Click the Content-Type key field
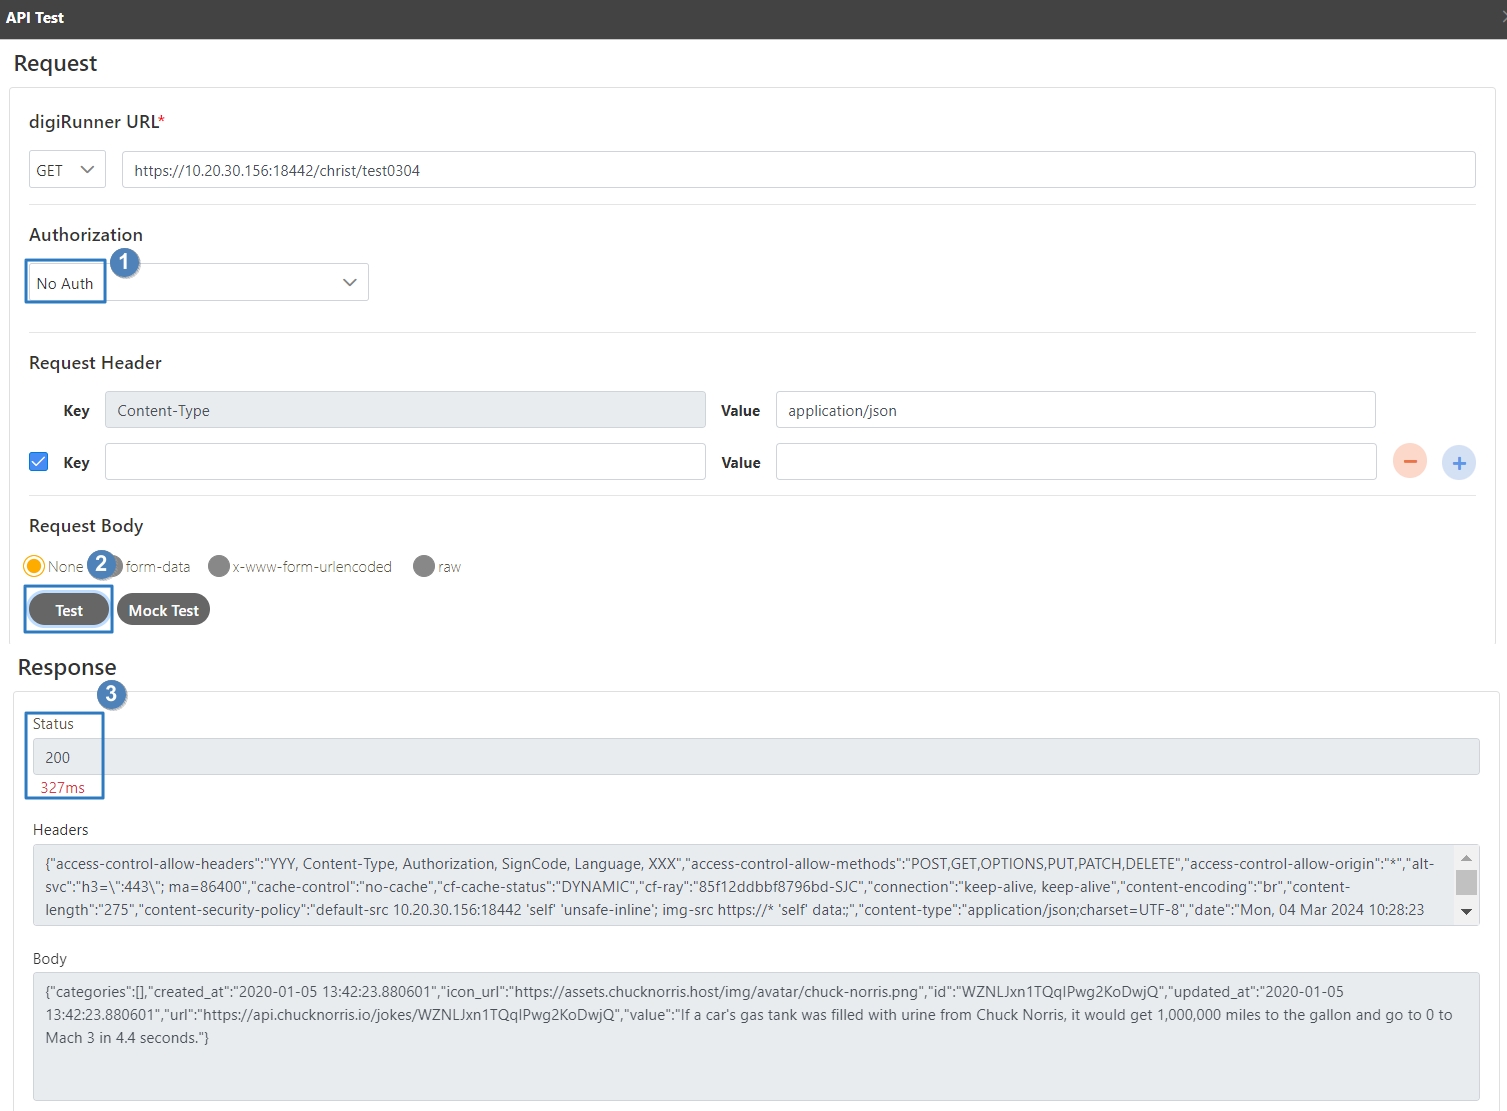The image size is (1507, 1111). pyautogui.click(x=405, y=410)
